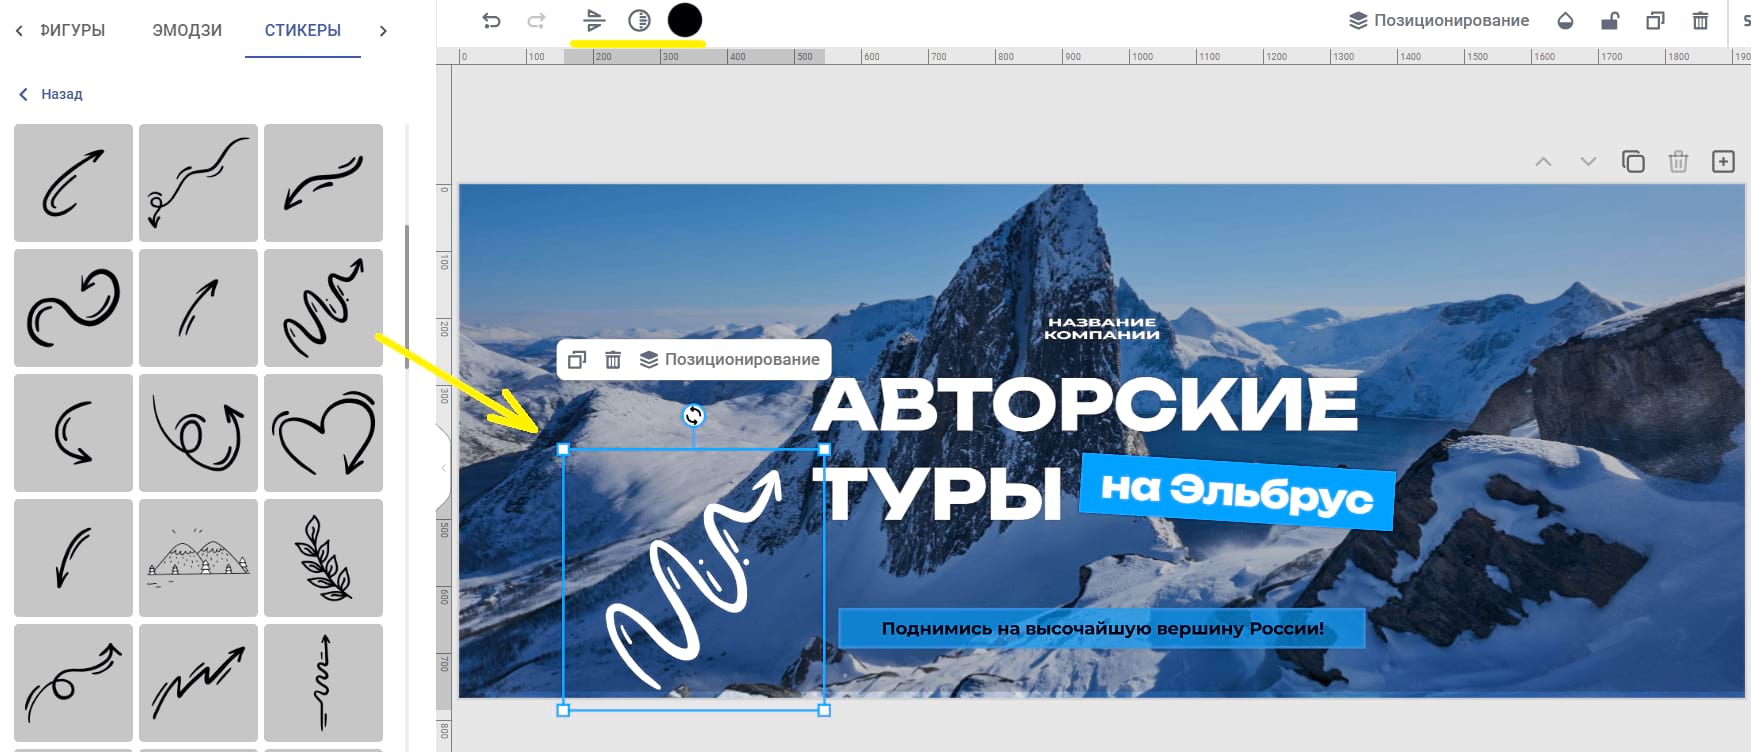Click the rotate handle above the sticker

point(693,415)
